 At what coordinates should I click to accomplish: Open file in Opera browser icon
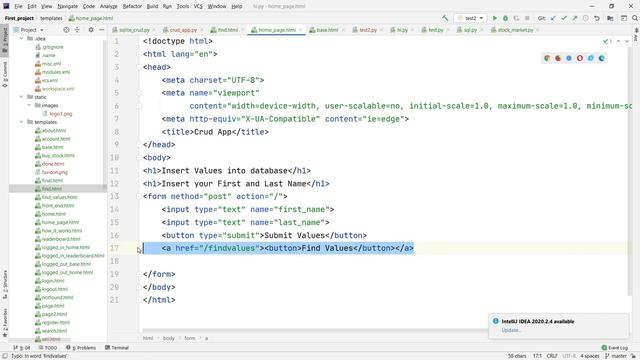pyautogui.click(x=580, y=58)
